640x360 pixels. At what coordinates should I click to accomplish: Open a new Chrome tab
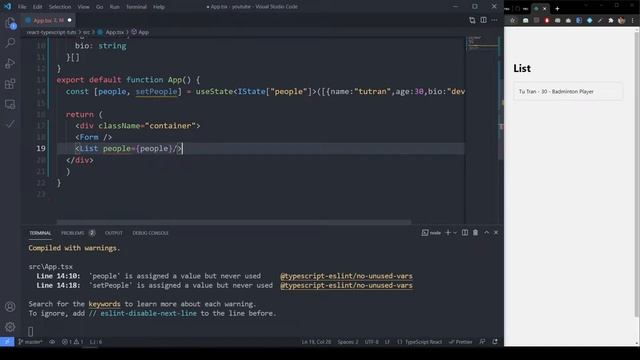[x=557, y=9]
